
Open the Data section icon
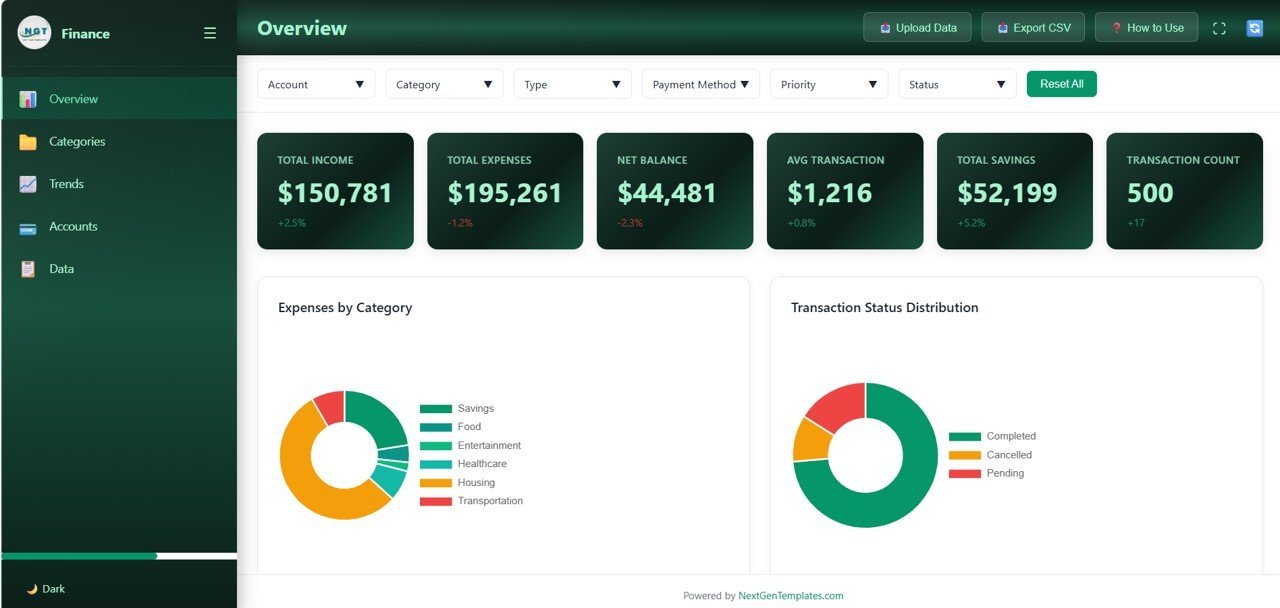tap(29, 268)
